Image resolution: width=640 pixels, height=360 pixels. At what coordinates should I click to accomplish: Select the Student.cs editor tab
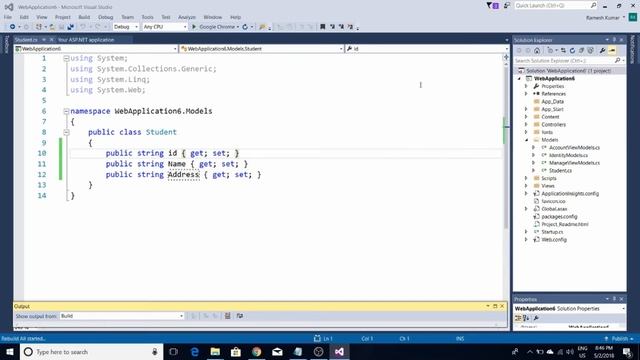coord(26,40)
